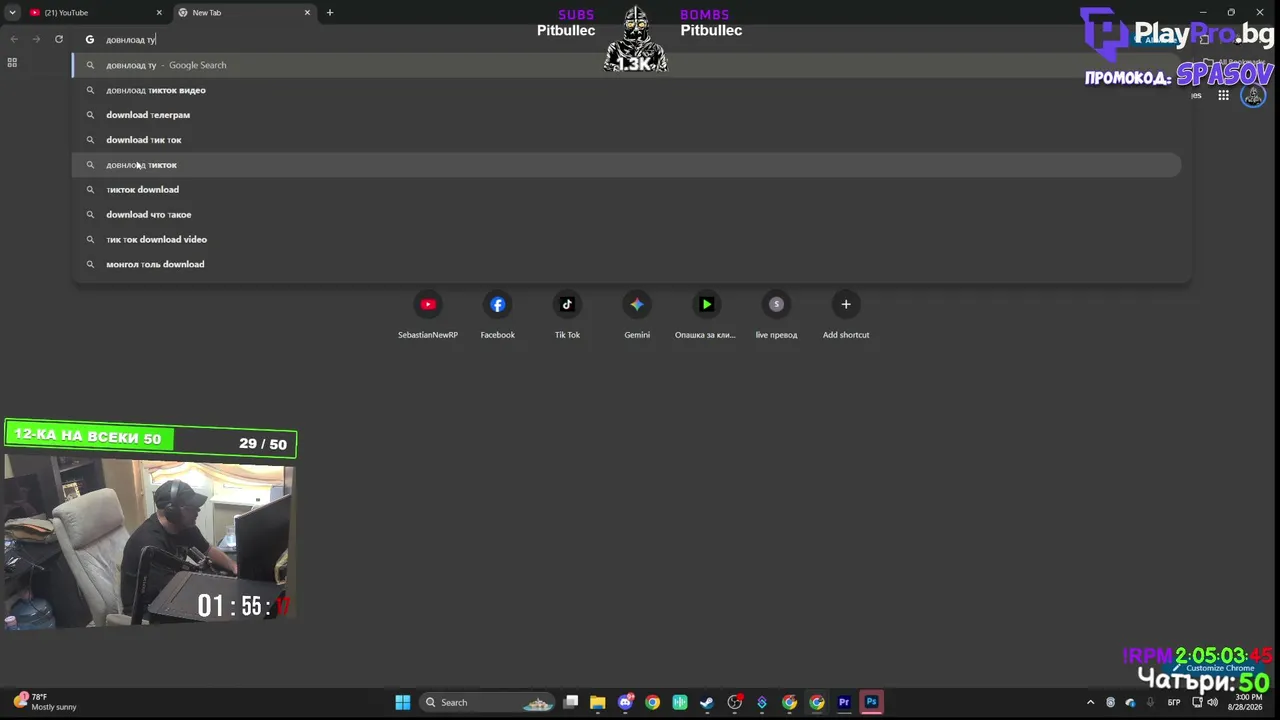The height and width of the screenshot is (720, 1280).
Task: Go forward to the next page
Action: [x=36, y=39]
